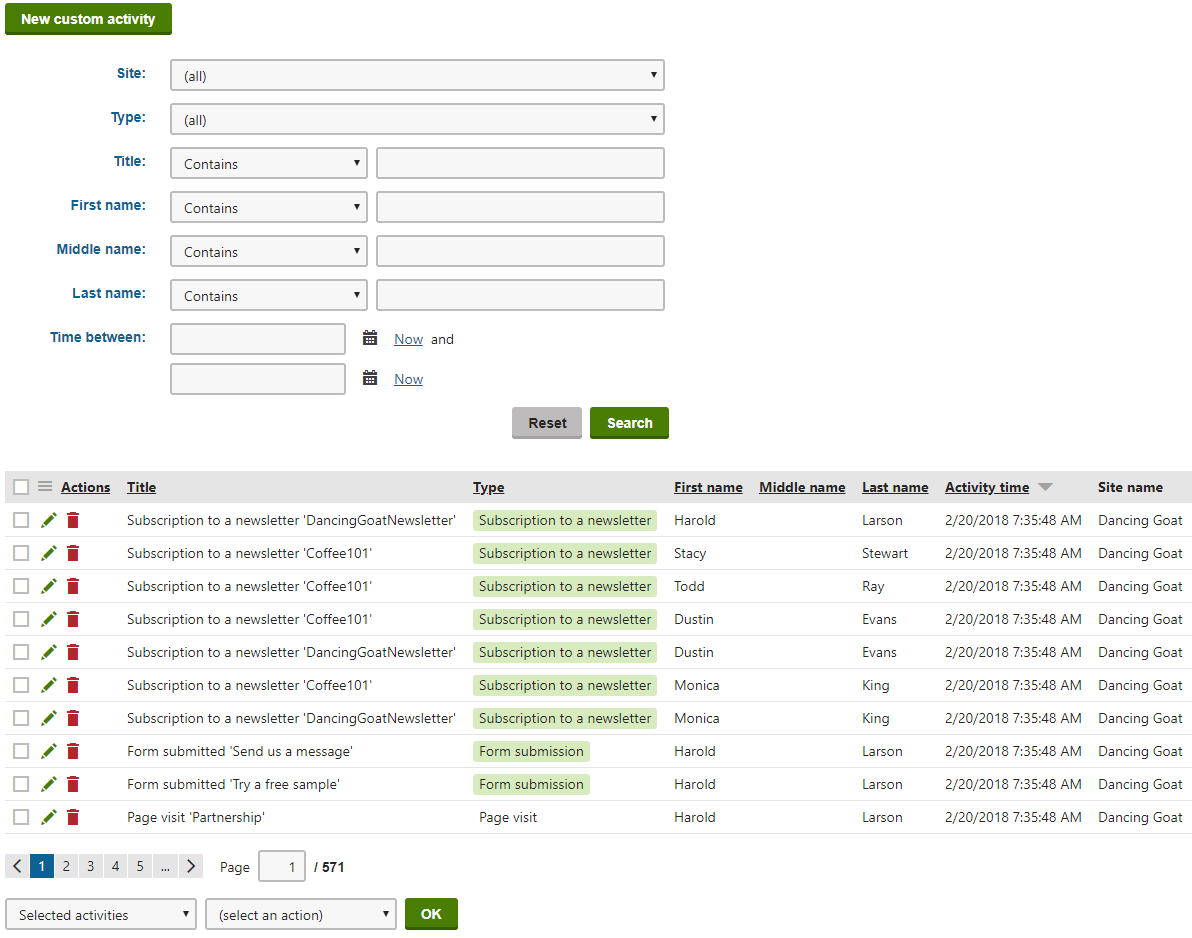Delete the 'Send us a message' form activity
The image size is (1192, 938).
tap(73, 751)
